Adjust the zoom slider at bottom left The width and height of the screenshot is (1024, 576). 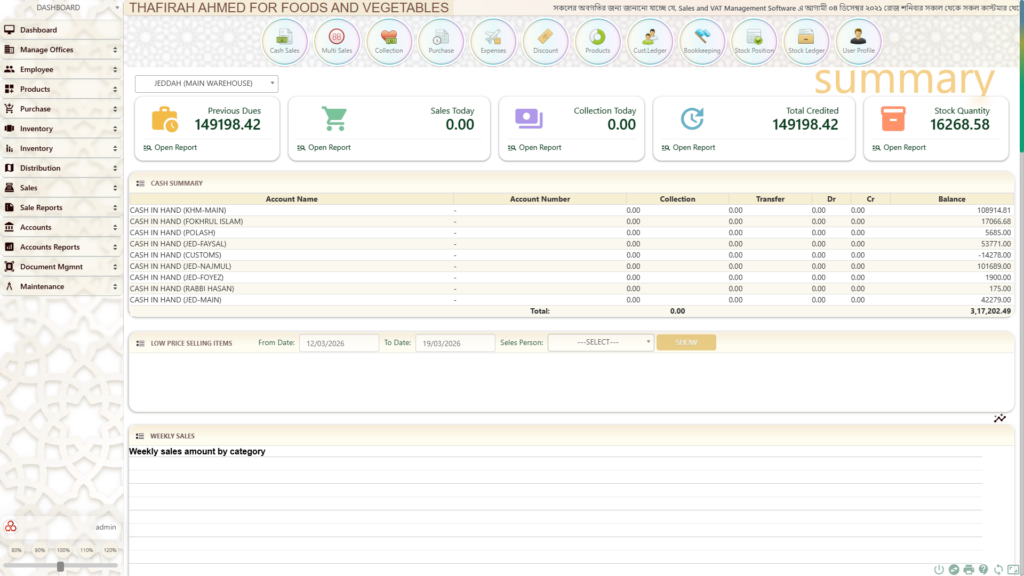click(x=62, y=565)
